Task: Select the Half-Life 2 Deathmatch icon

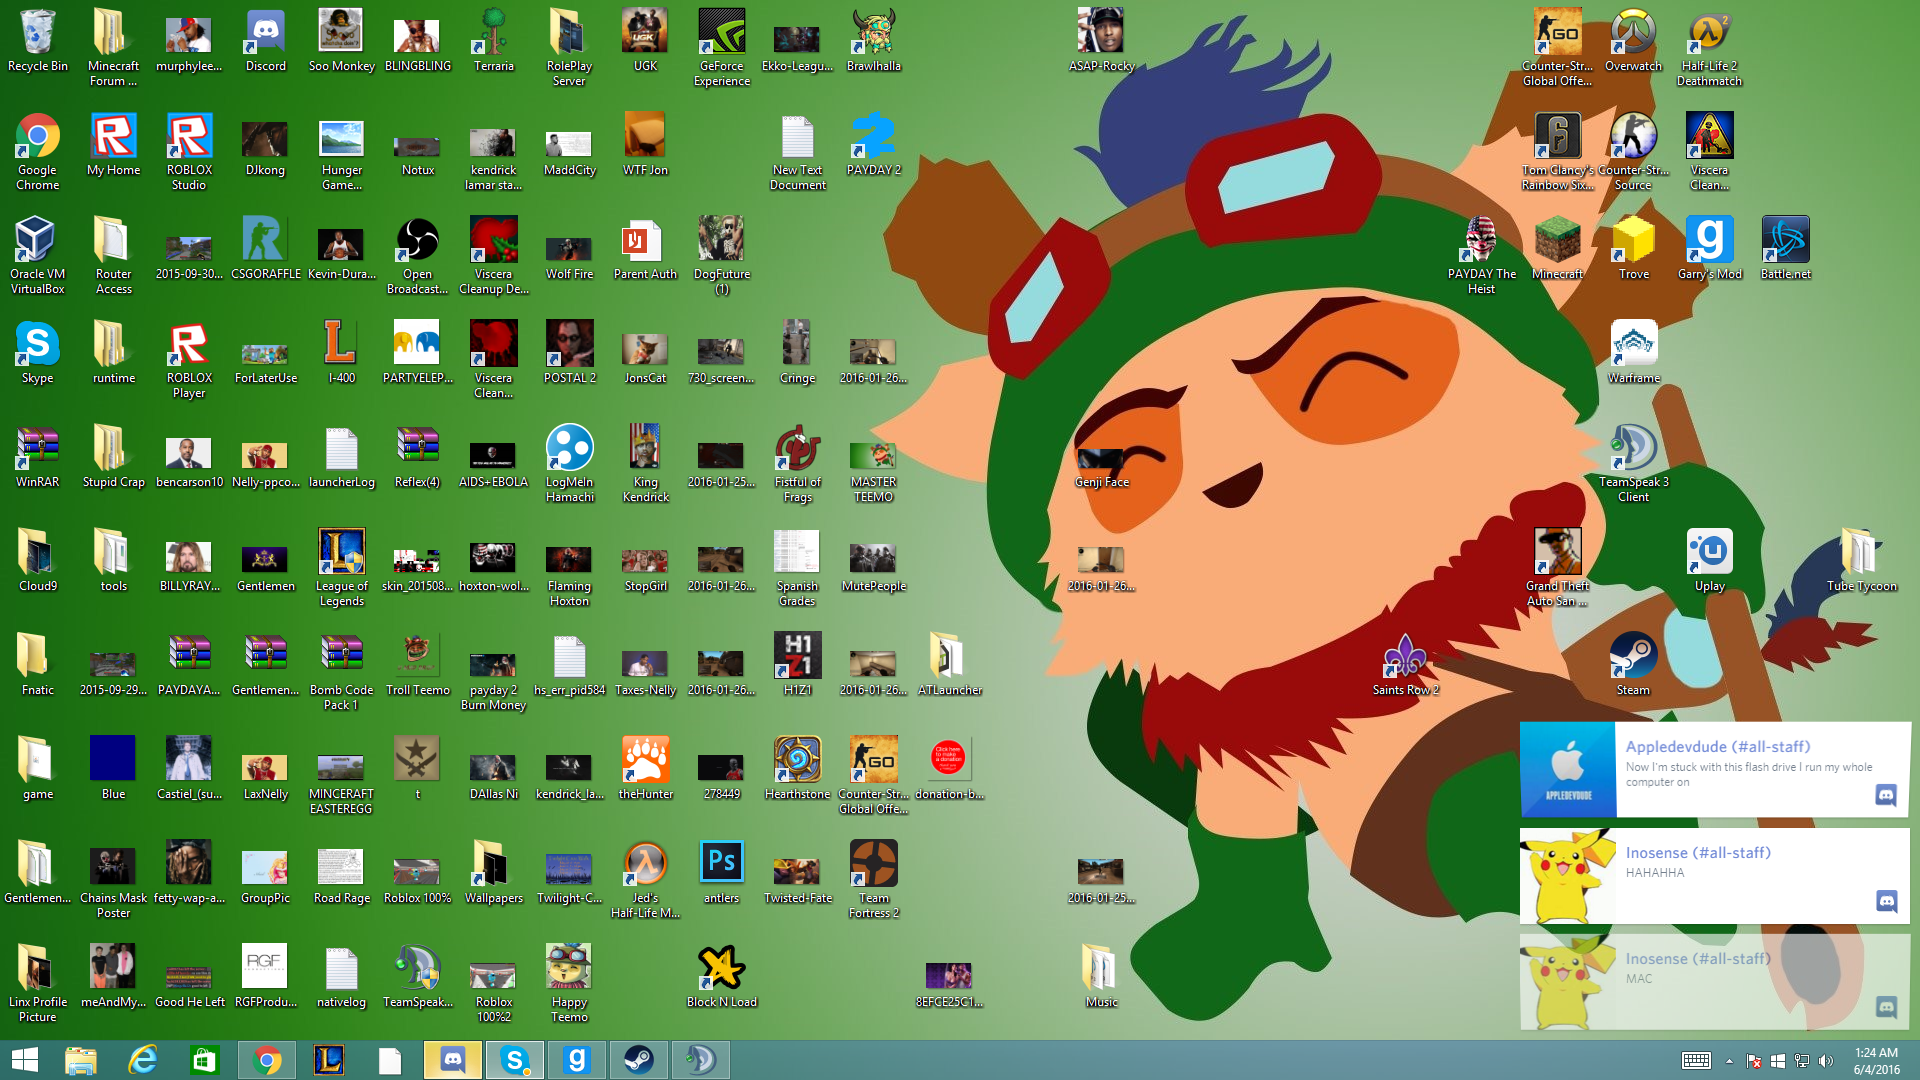Action: point(1709,48)
